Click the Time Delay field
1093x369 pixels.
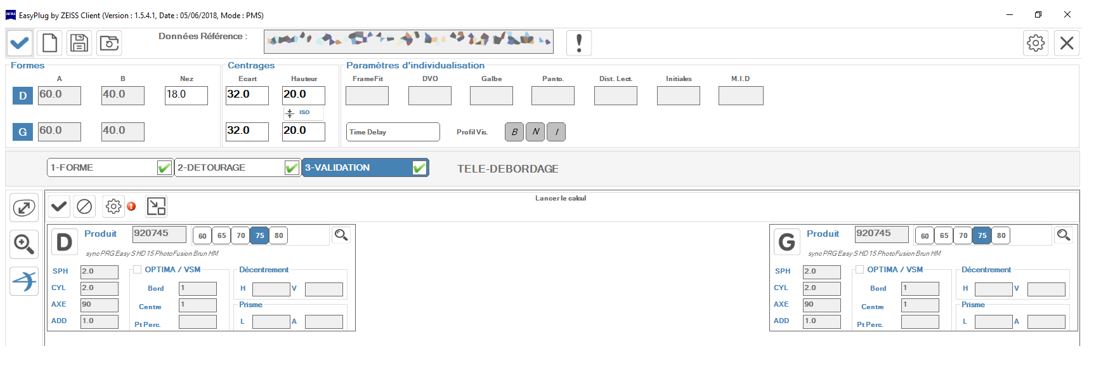coord(392,132)
